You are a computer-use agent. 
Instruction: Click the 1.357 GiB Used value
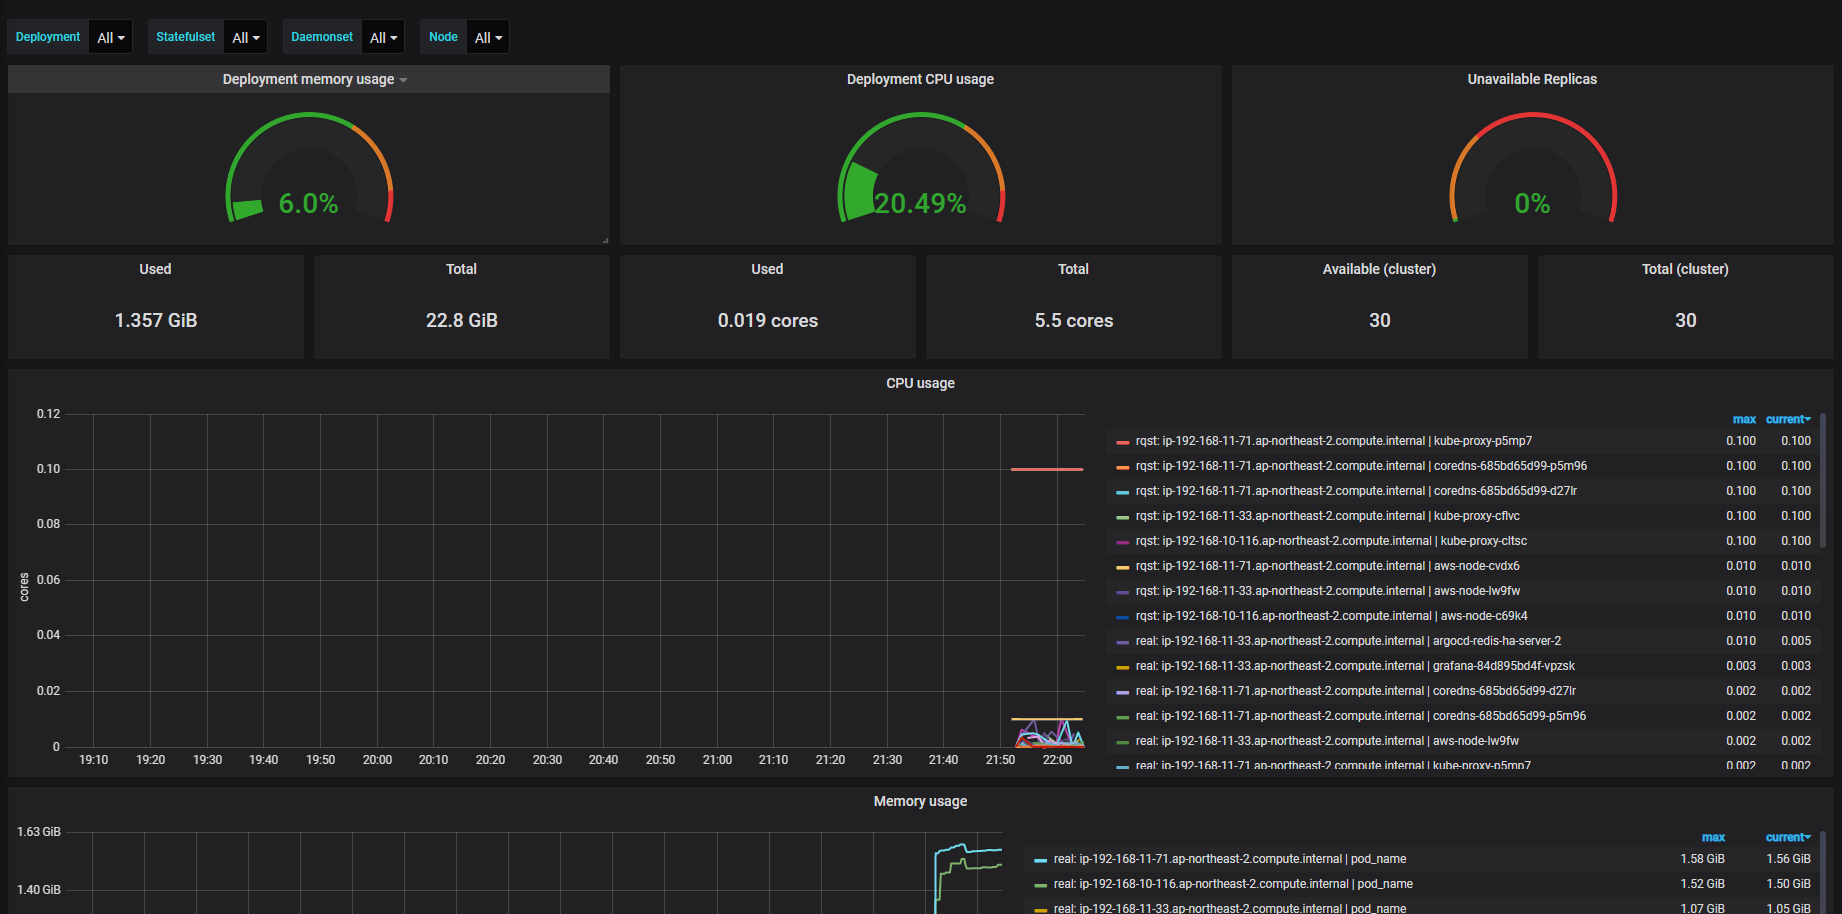tap(156, 321)
